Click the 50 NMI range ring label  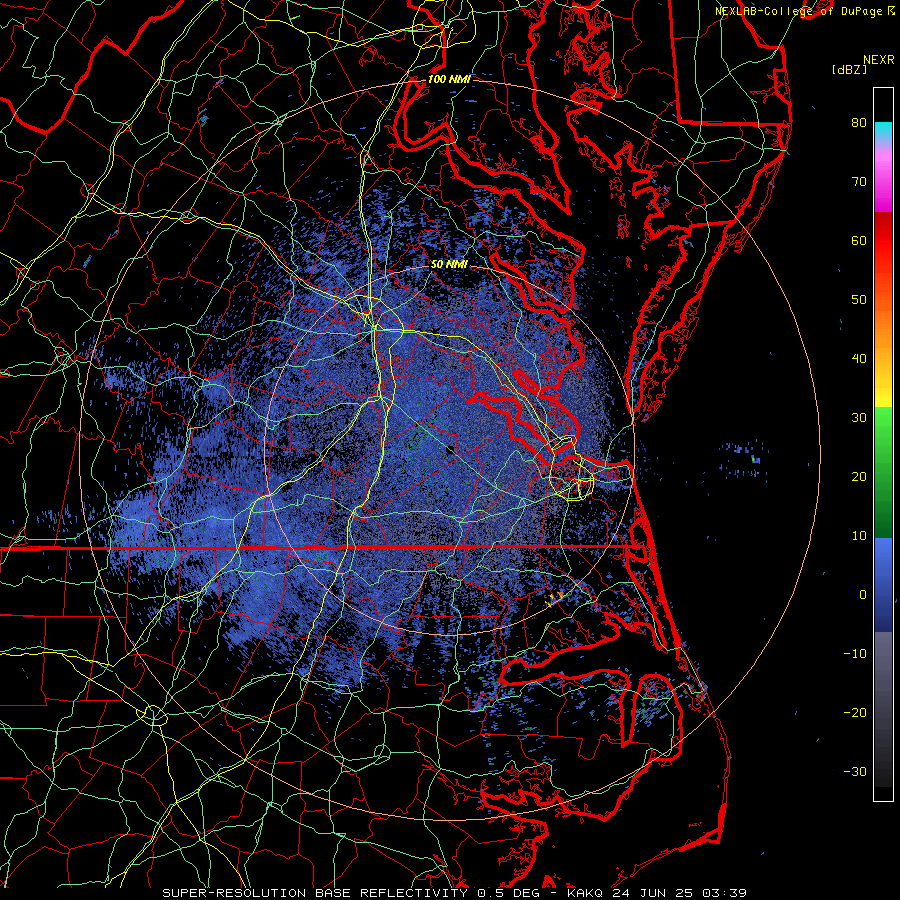tap(449, 265)
